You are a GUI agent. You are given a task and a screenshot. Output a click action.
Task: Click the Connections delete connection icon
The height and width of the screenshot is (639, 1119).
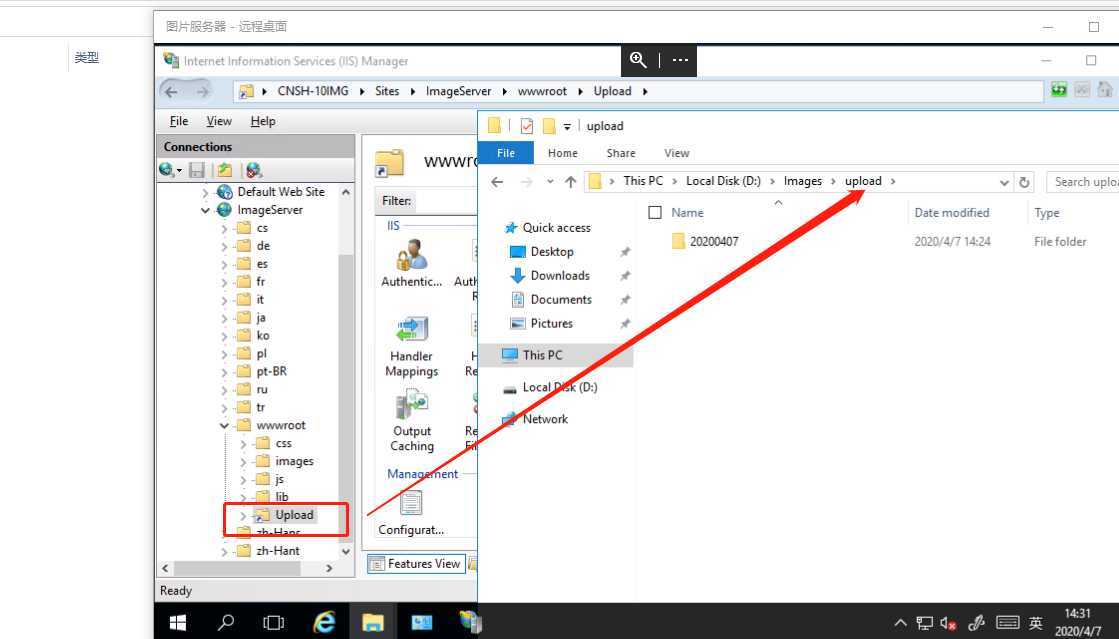point(253,170)
